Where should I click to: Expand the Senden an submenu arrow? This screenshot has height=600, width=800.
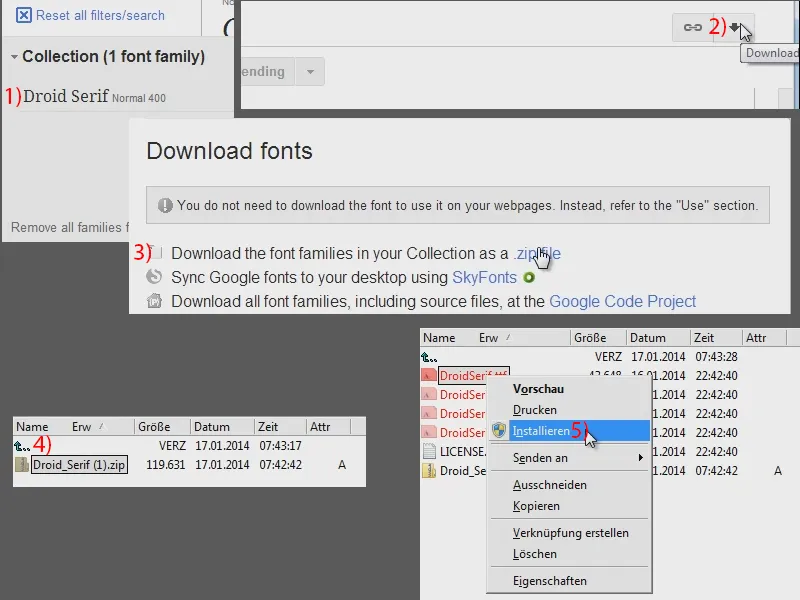pyautogui.click(x=640, y=458)
